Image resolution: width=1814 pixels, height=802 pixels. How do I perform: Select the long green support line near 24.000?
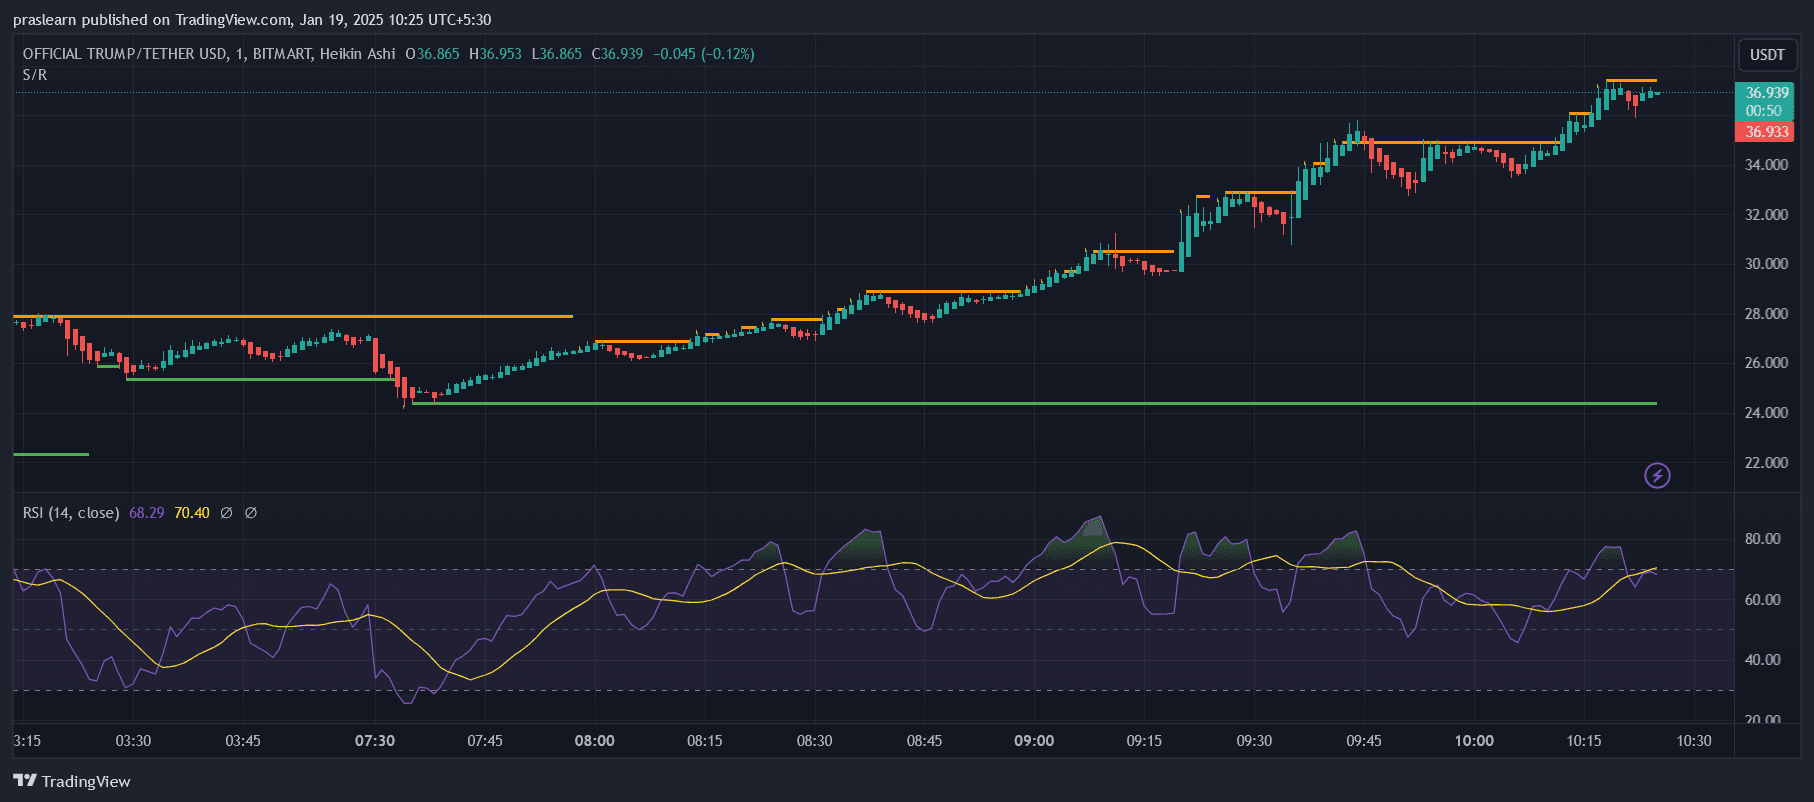coord(1000,403)
